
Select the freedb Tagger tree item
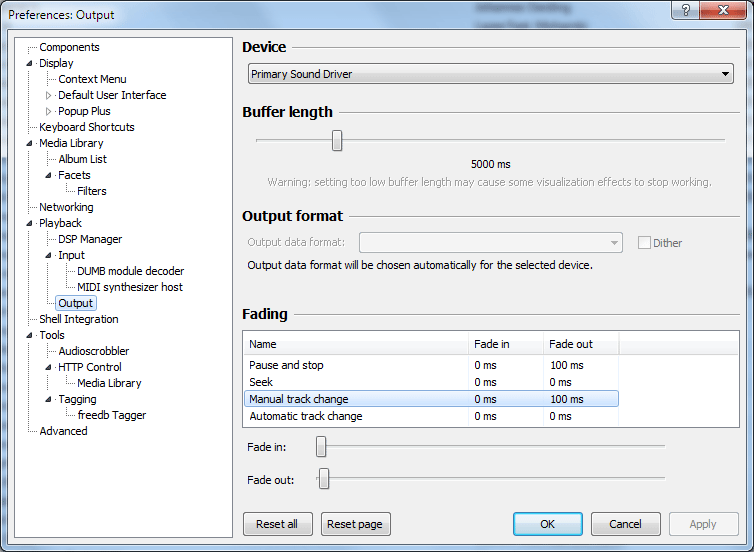(111, 415)
